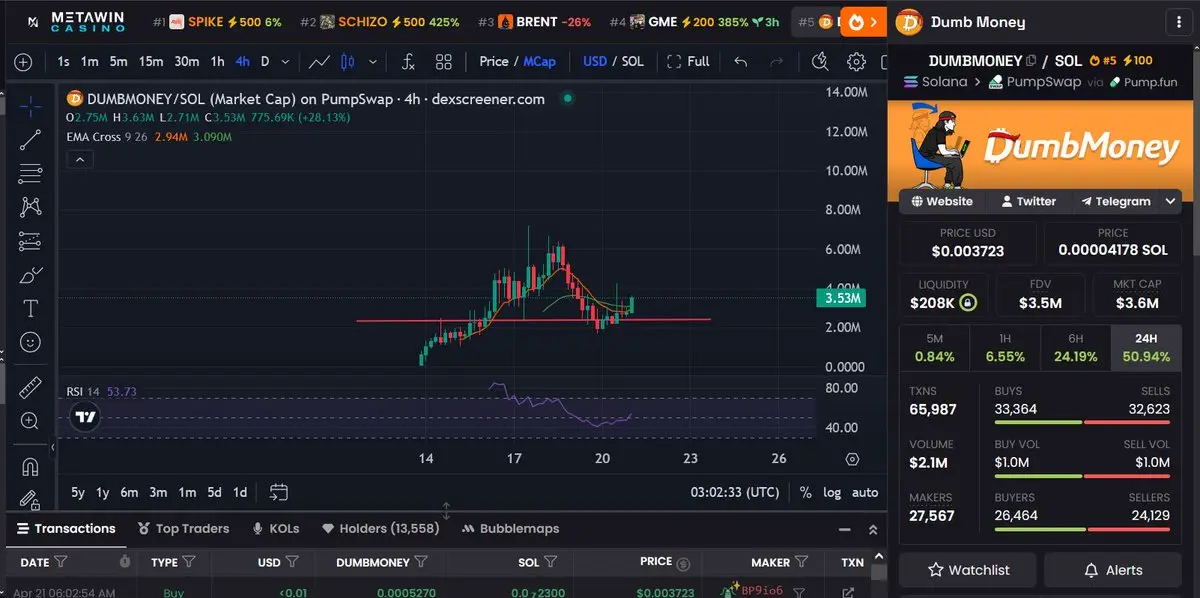Open chart settings gear in top toolbar
This screenshot has width=1200, height=598.
coord(856,62)
